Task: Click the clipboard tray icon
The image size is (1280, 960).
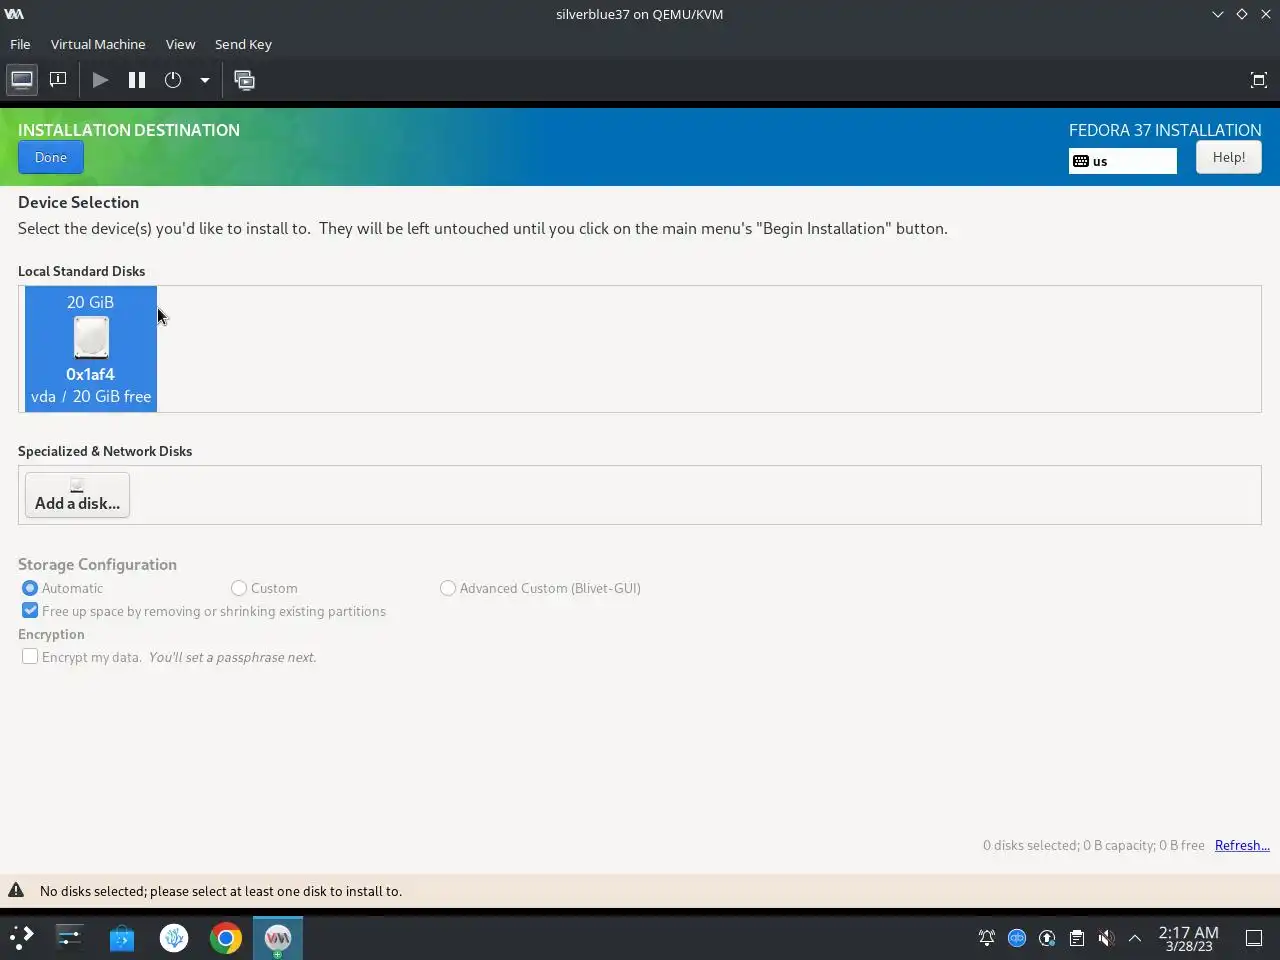Action: coord(1077,938)
